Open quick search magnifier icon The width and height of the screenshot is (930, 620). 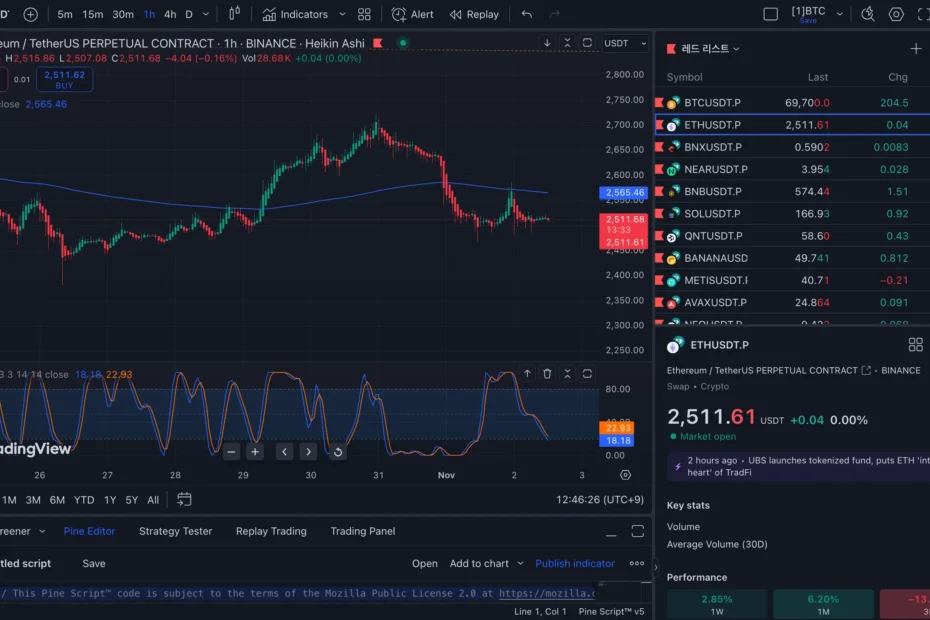point(868,14)
